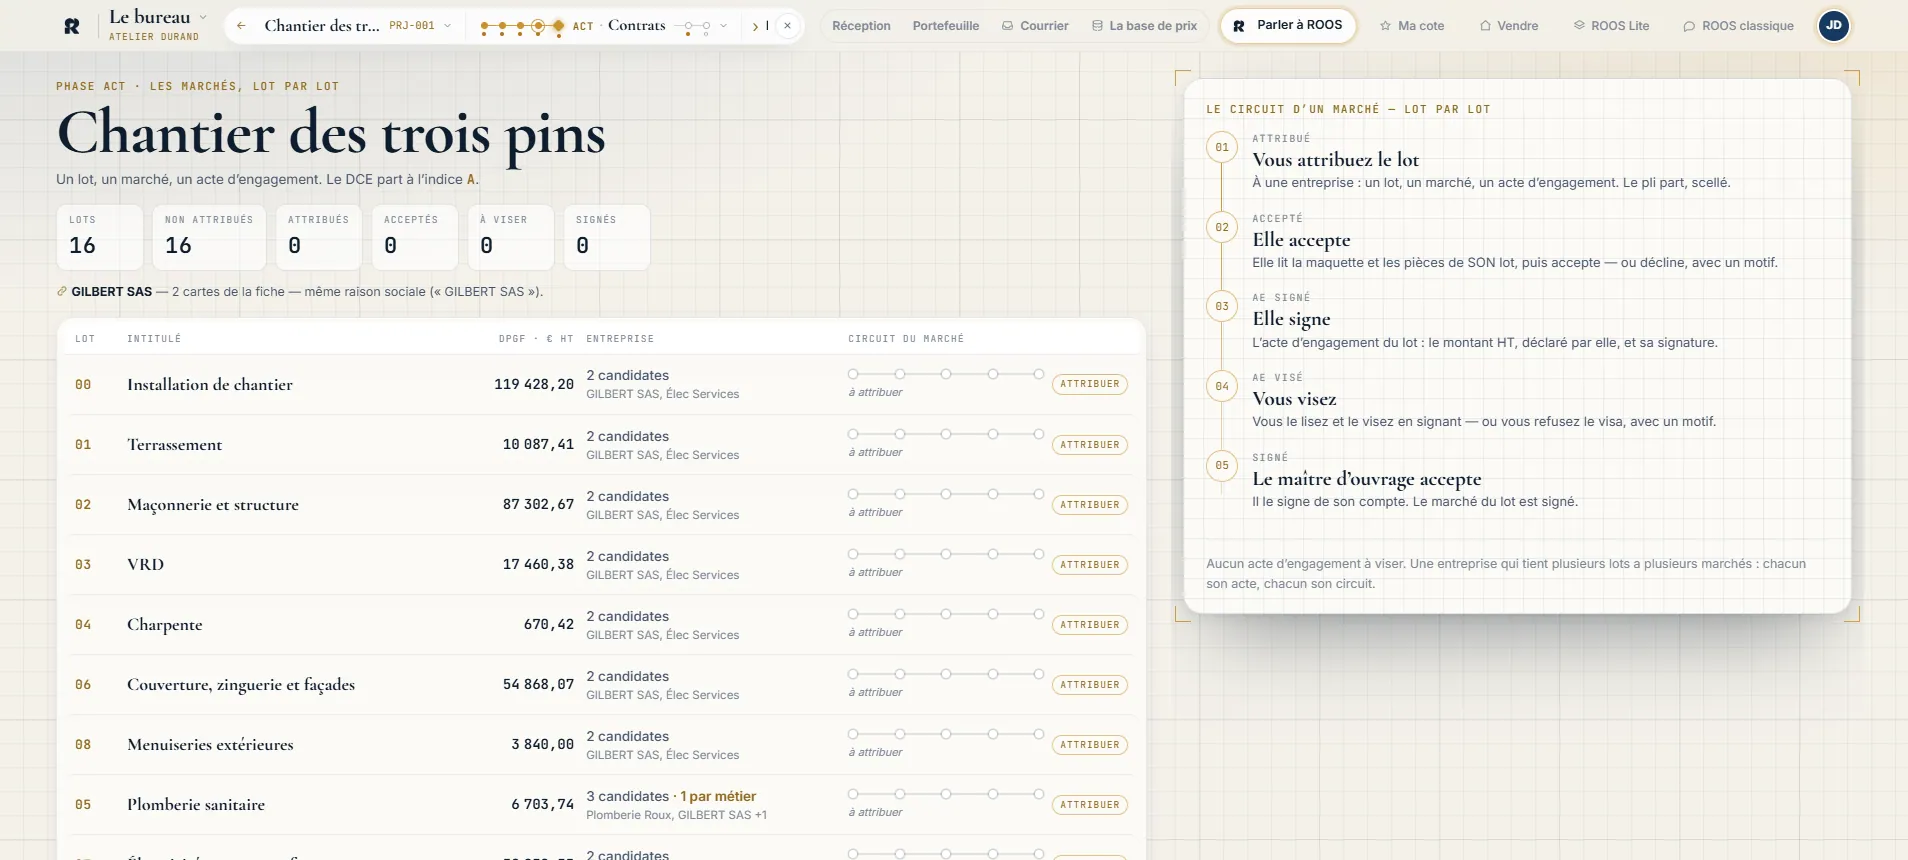Click the Signés count card
1908x860 pixels.
click(x=607, y=237)
